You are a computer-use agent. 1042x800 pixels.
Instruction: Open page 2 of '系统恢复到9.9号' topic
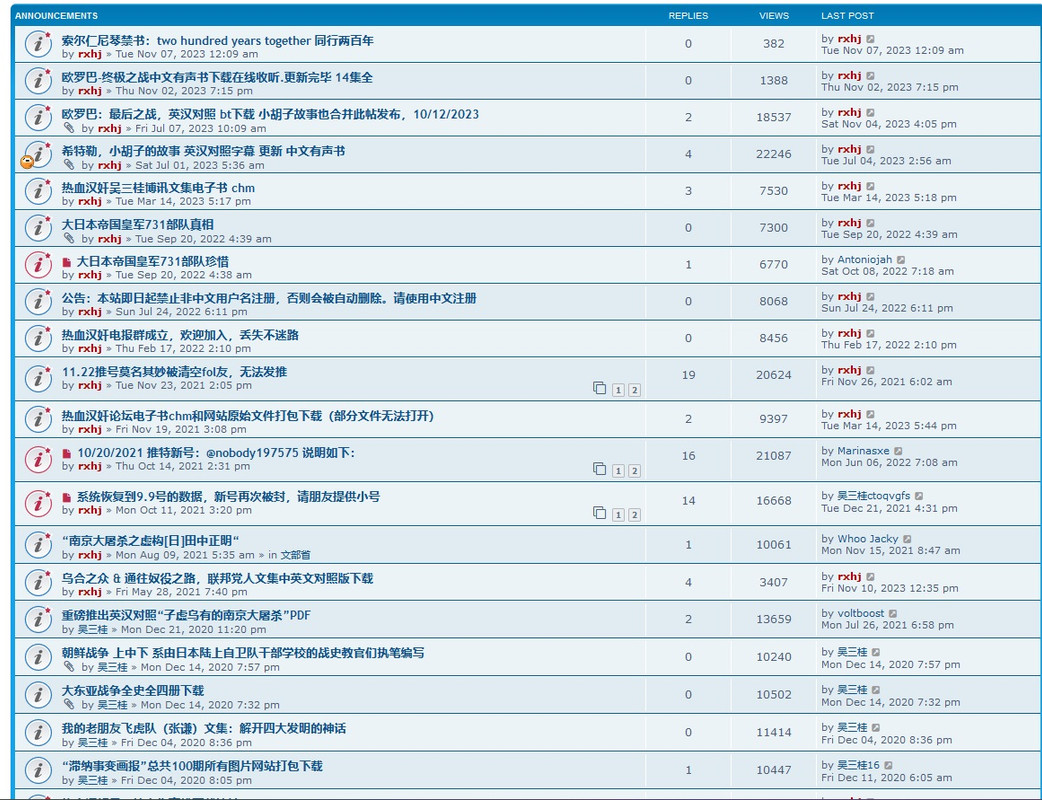point(635,514)
